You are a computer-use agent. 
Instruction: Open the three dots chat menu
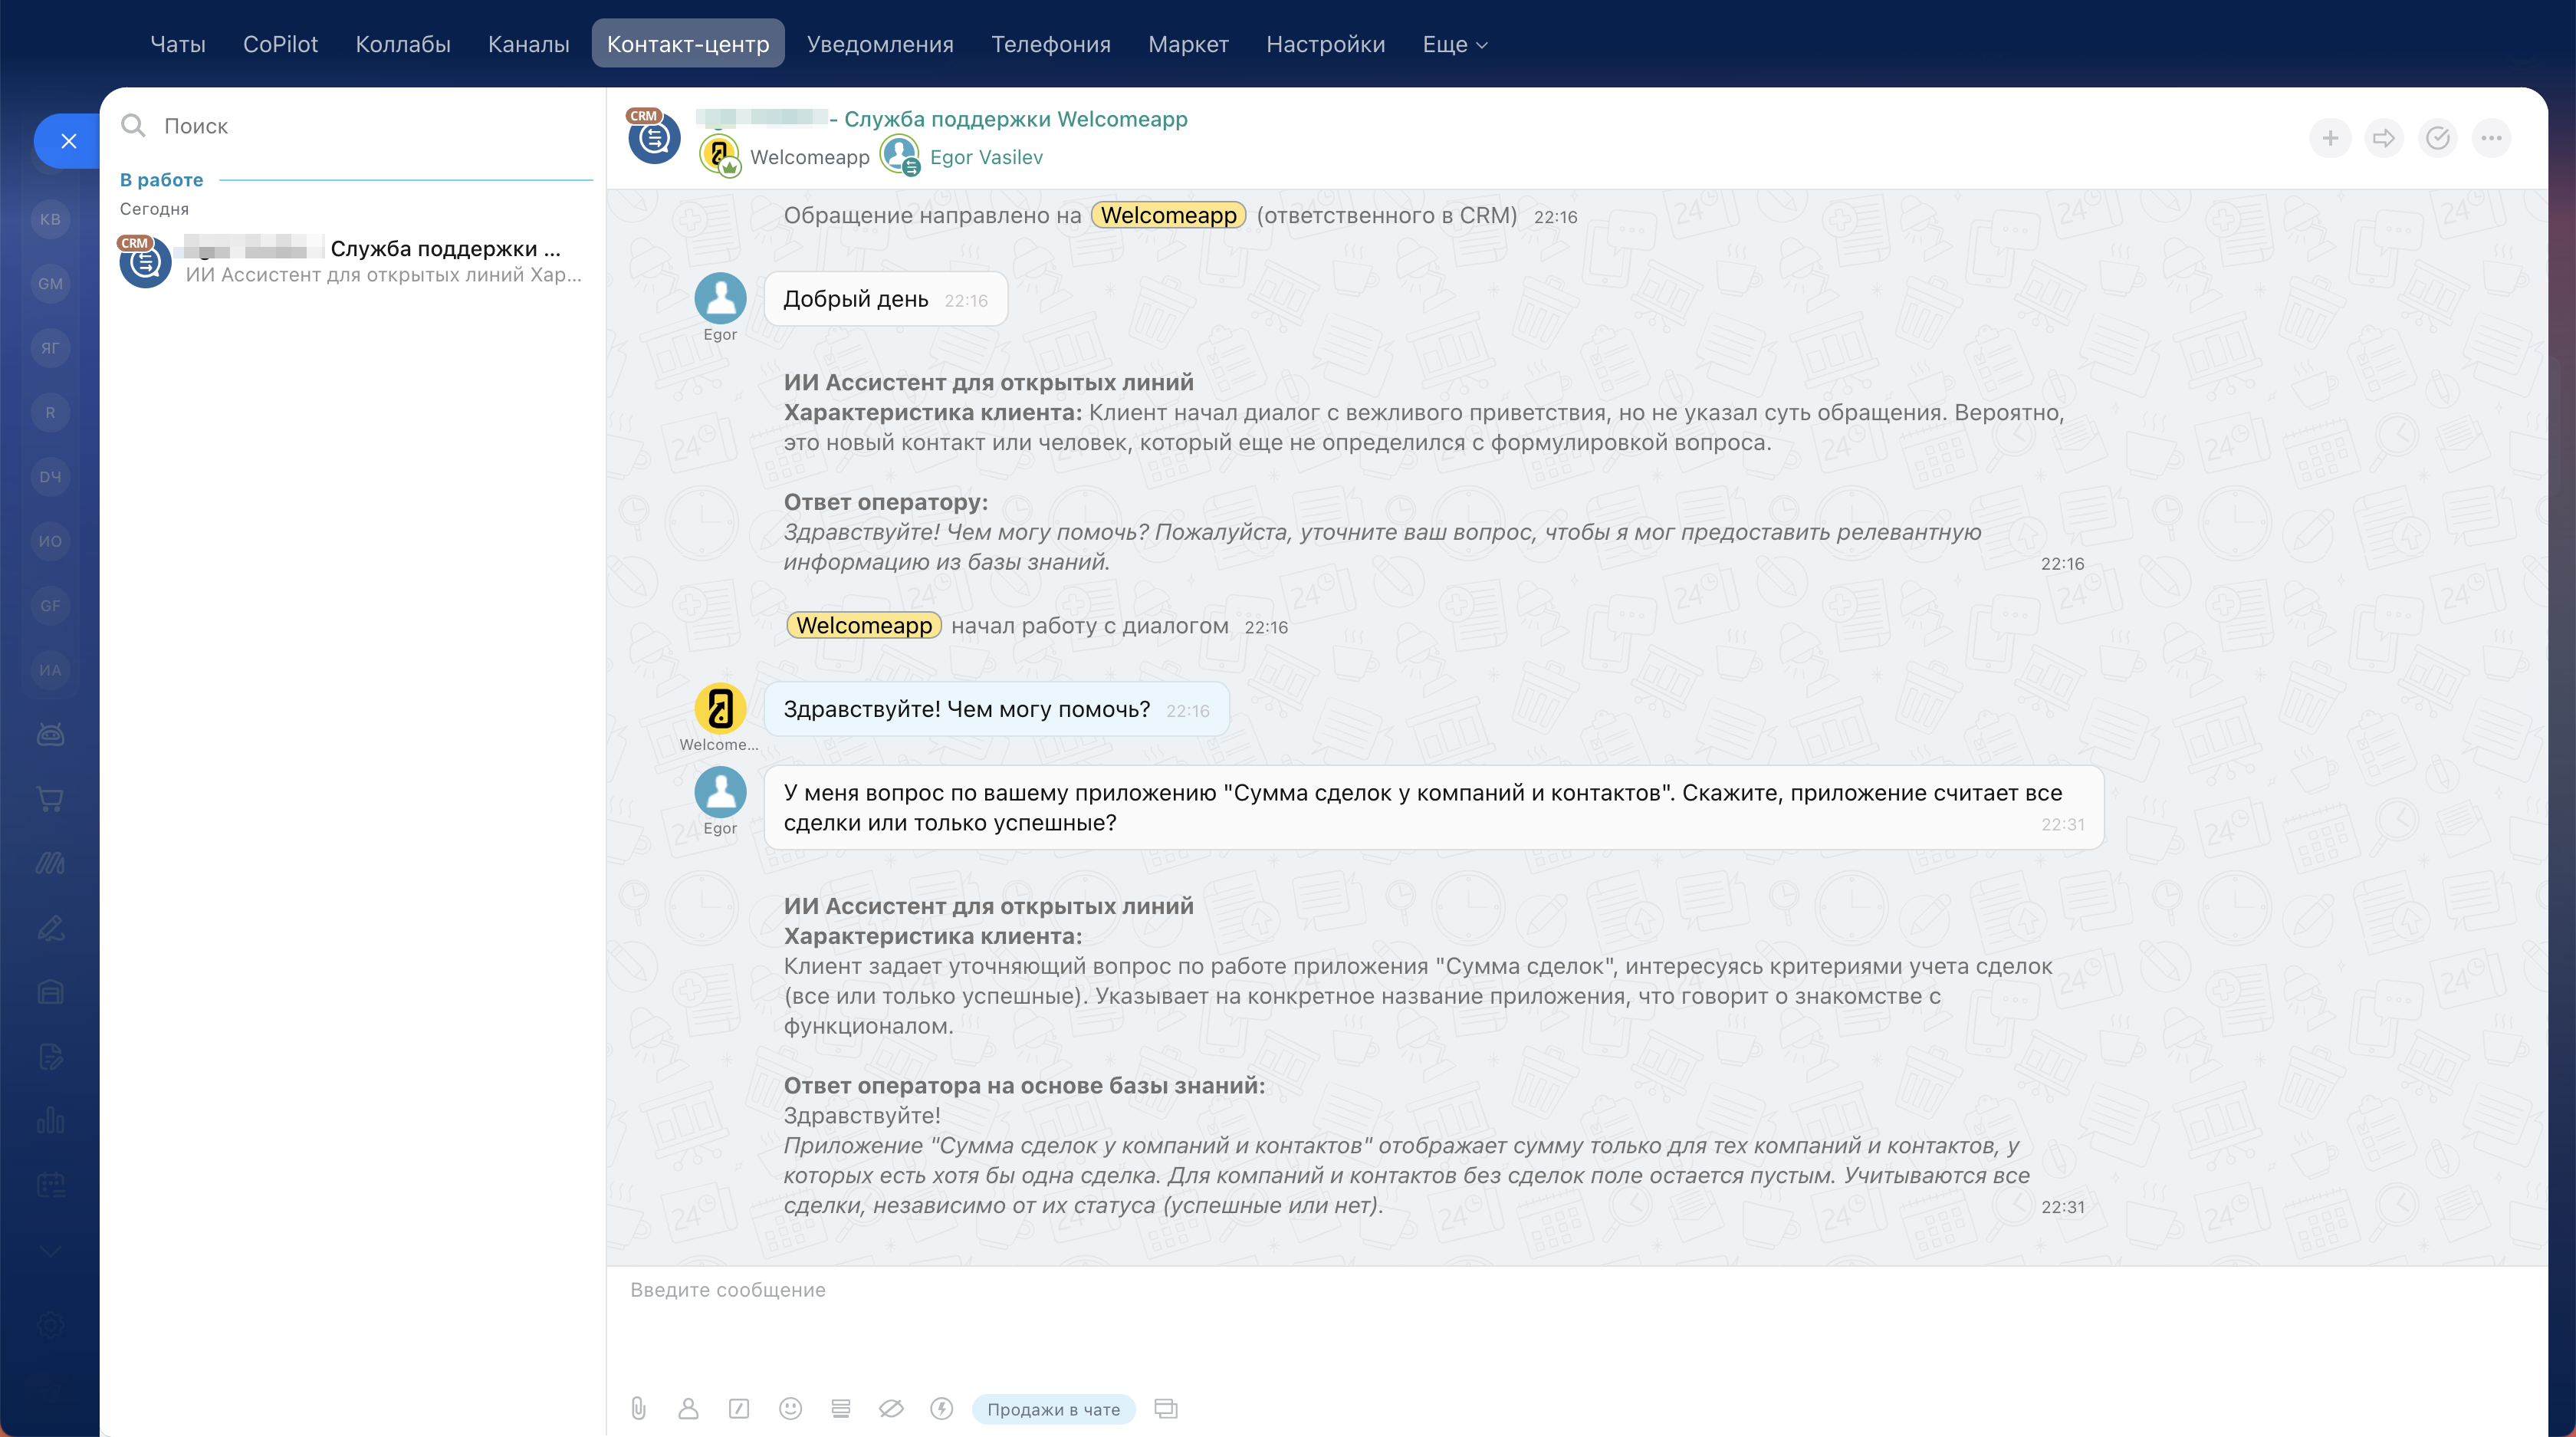[x=2491, y=138]
